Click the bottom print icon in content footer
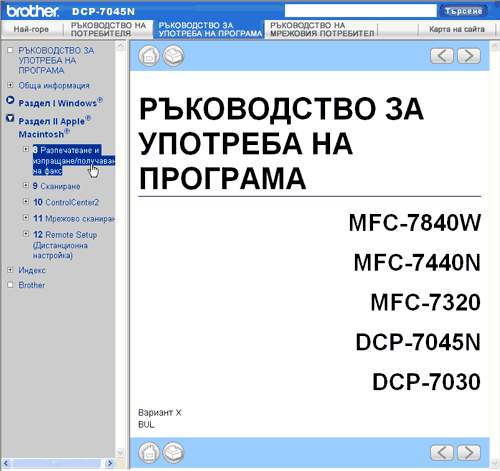The height and width of the screenshot is (471, 500). point(173,453)
